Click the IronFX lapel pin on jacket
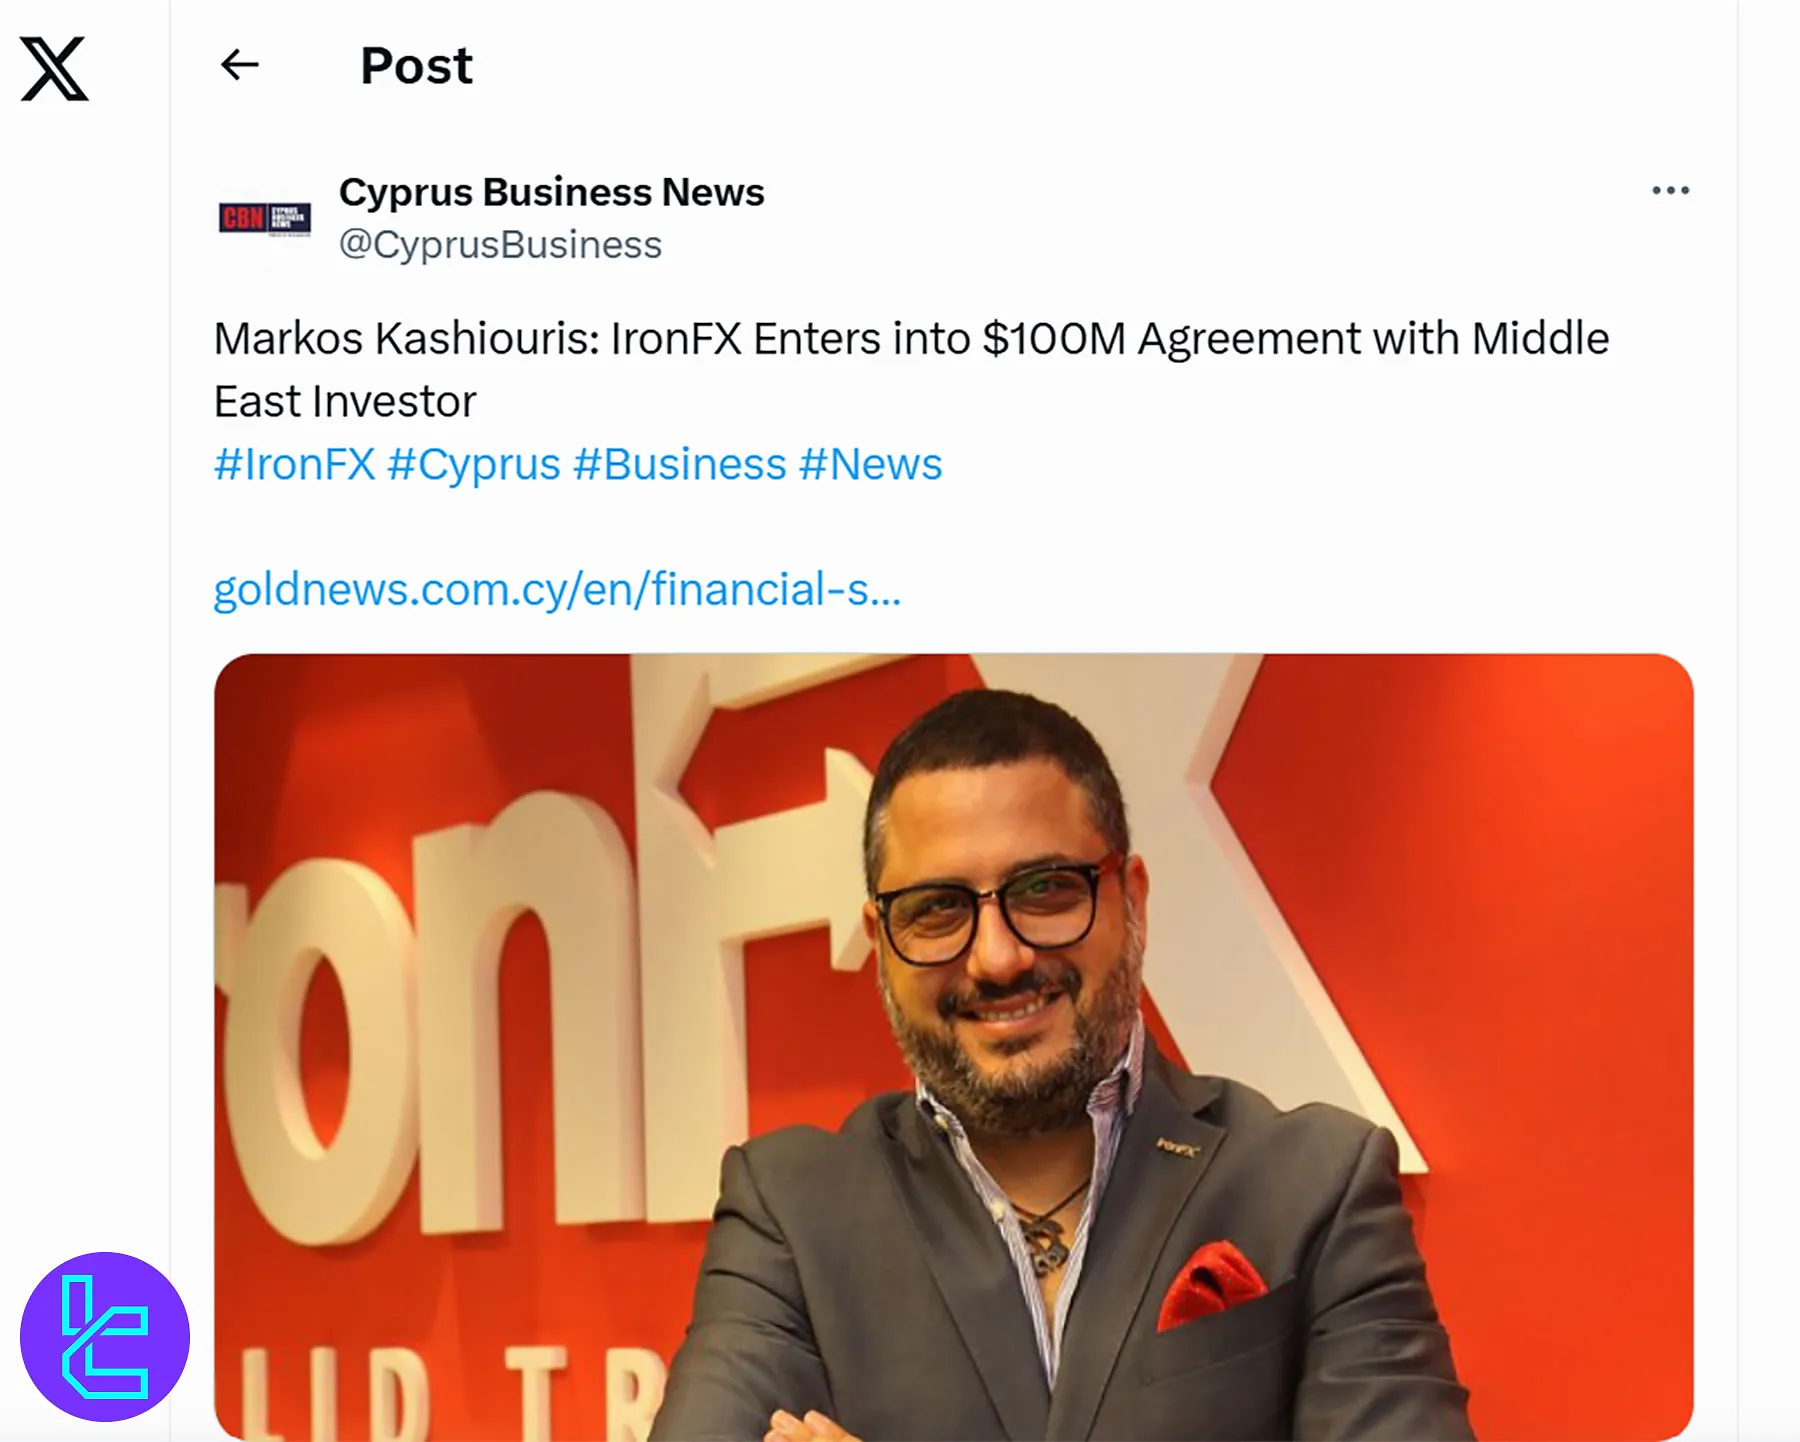This screenshot has height=1442, width=1800. point(1178,1148)
